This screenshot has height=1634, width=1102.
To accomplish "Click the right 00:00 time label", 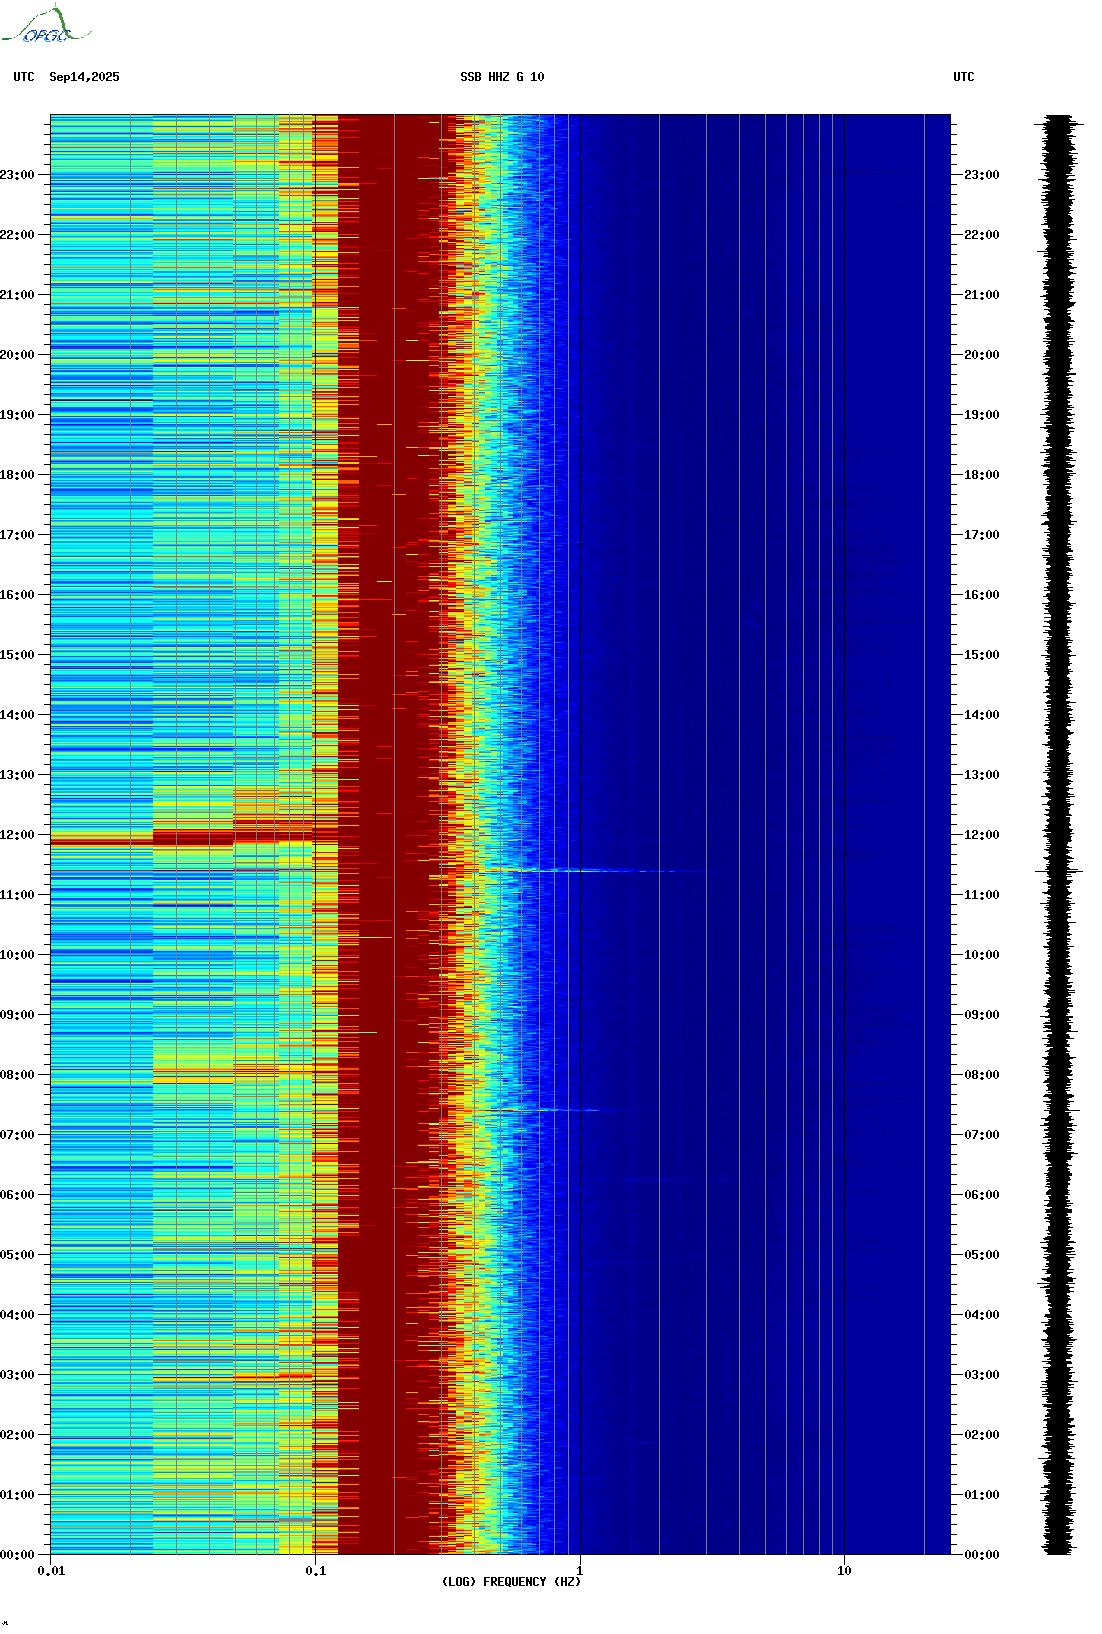I will [982, 1555].
